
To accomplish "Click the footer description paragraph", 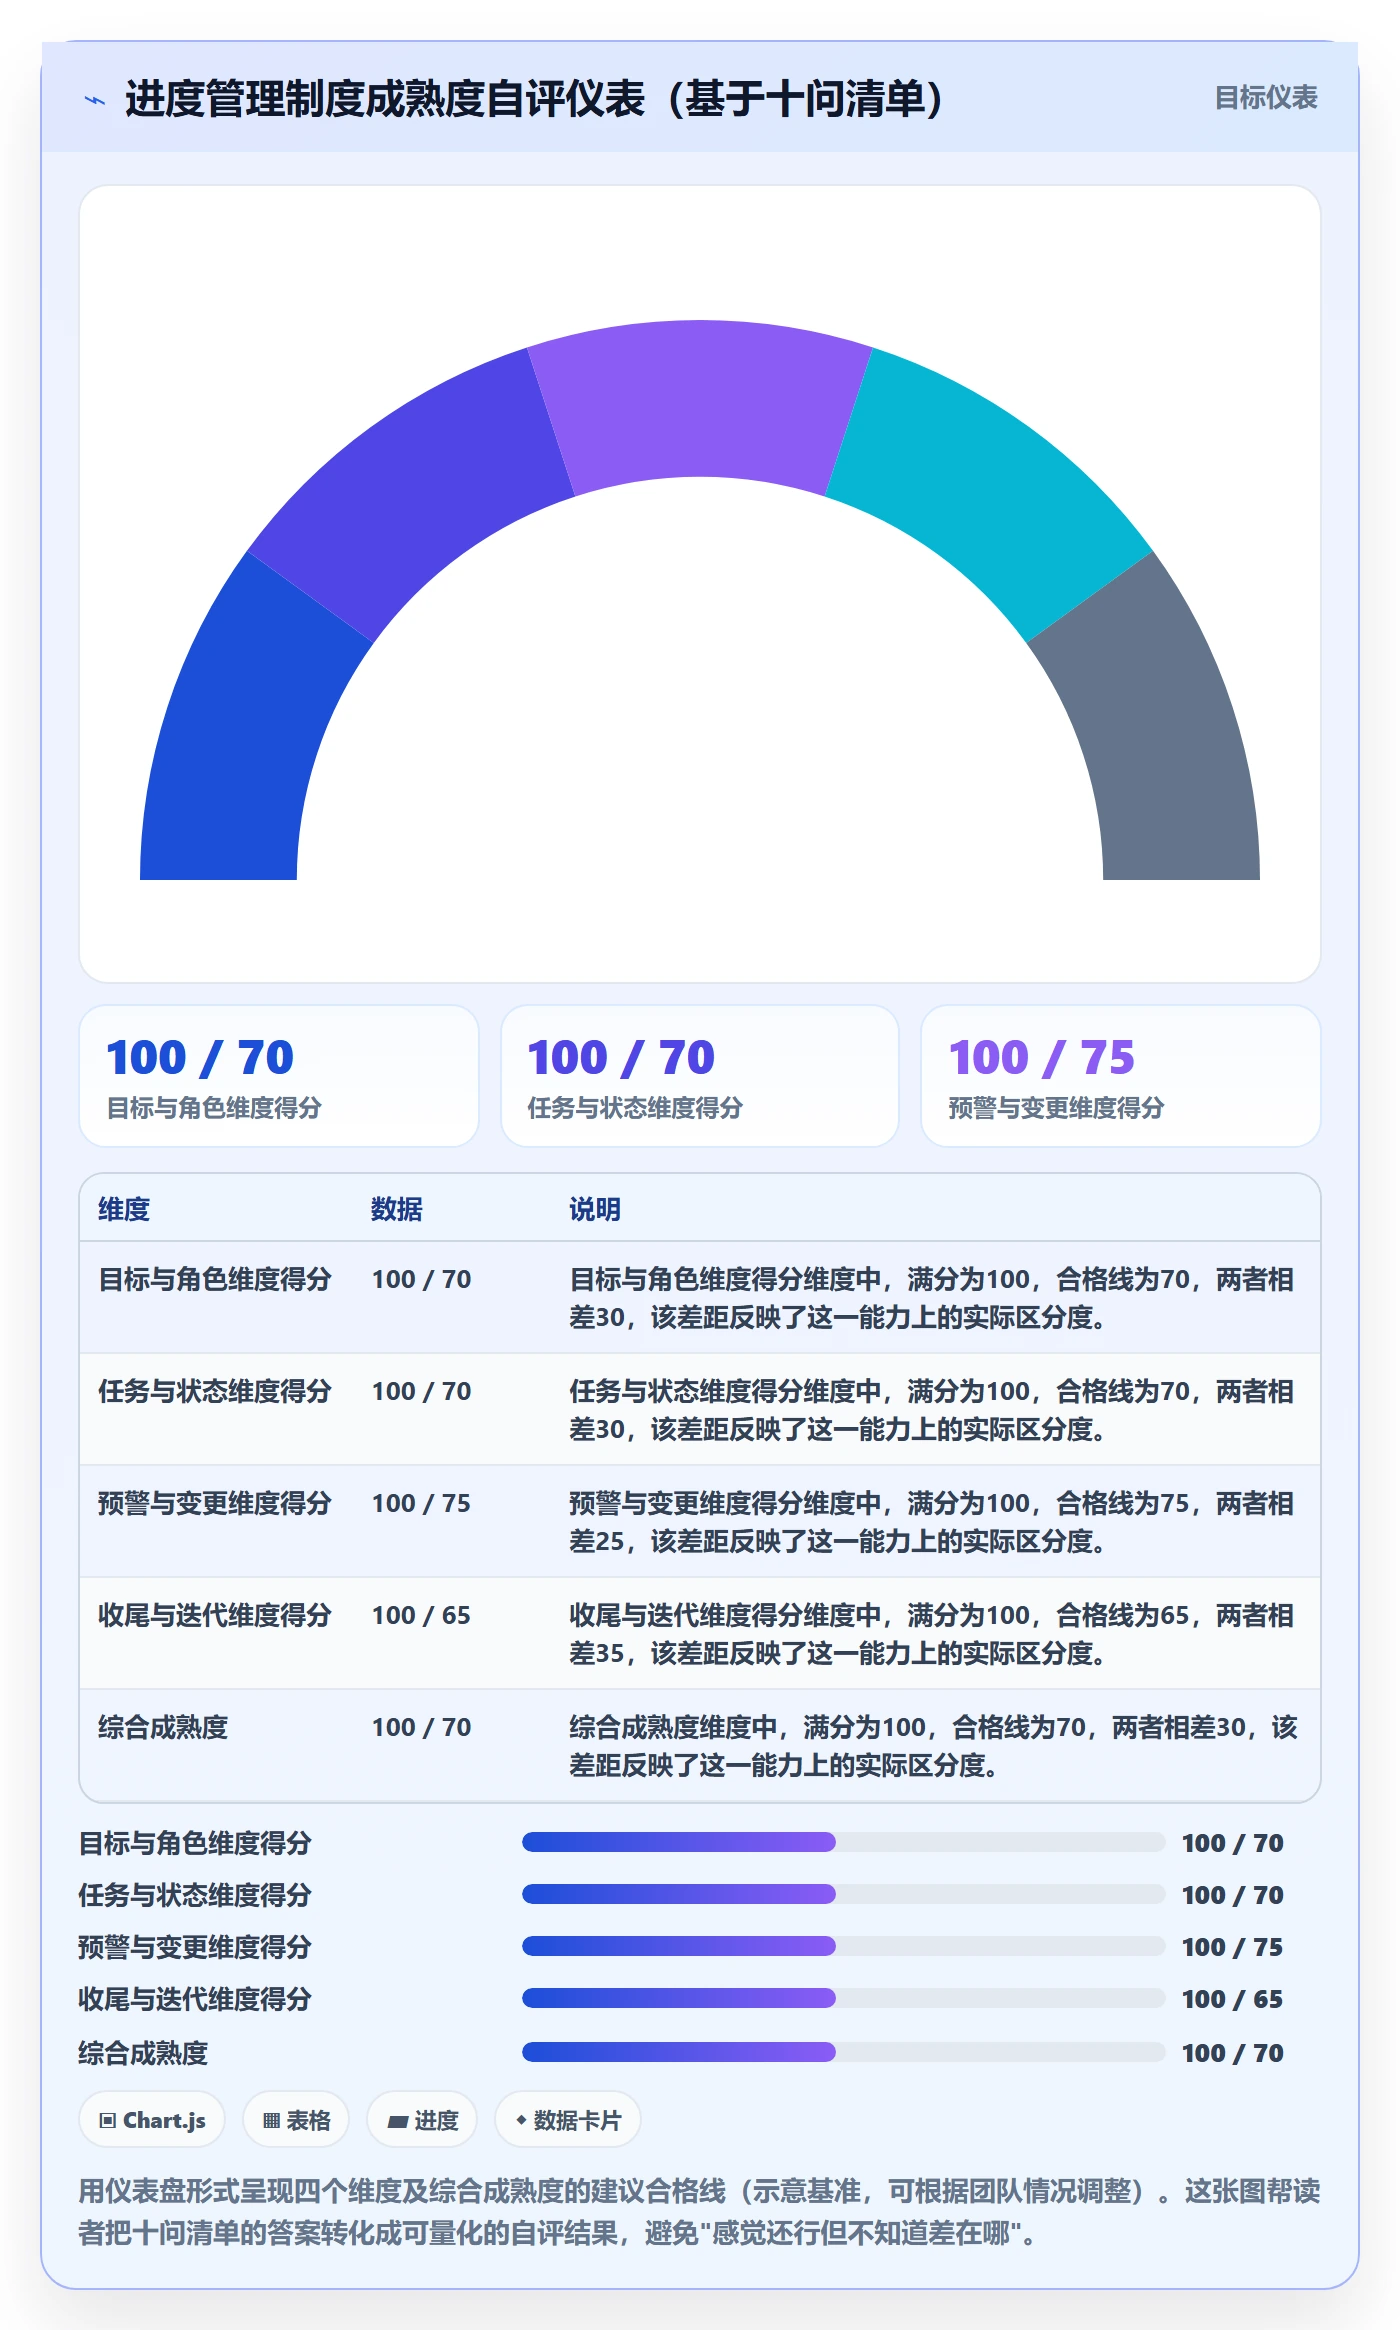I will pos(699,2211).
